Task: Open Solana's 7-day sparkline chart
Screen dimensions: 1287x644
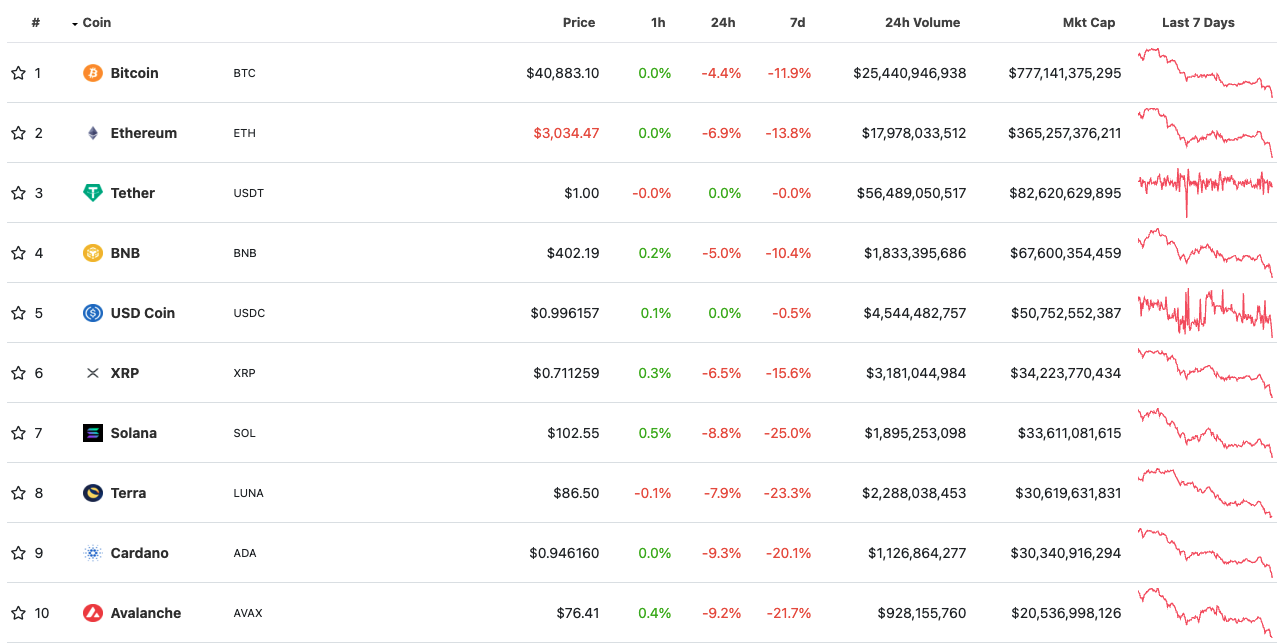Action: (x=1206, y=432)
